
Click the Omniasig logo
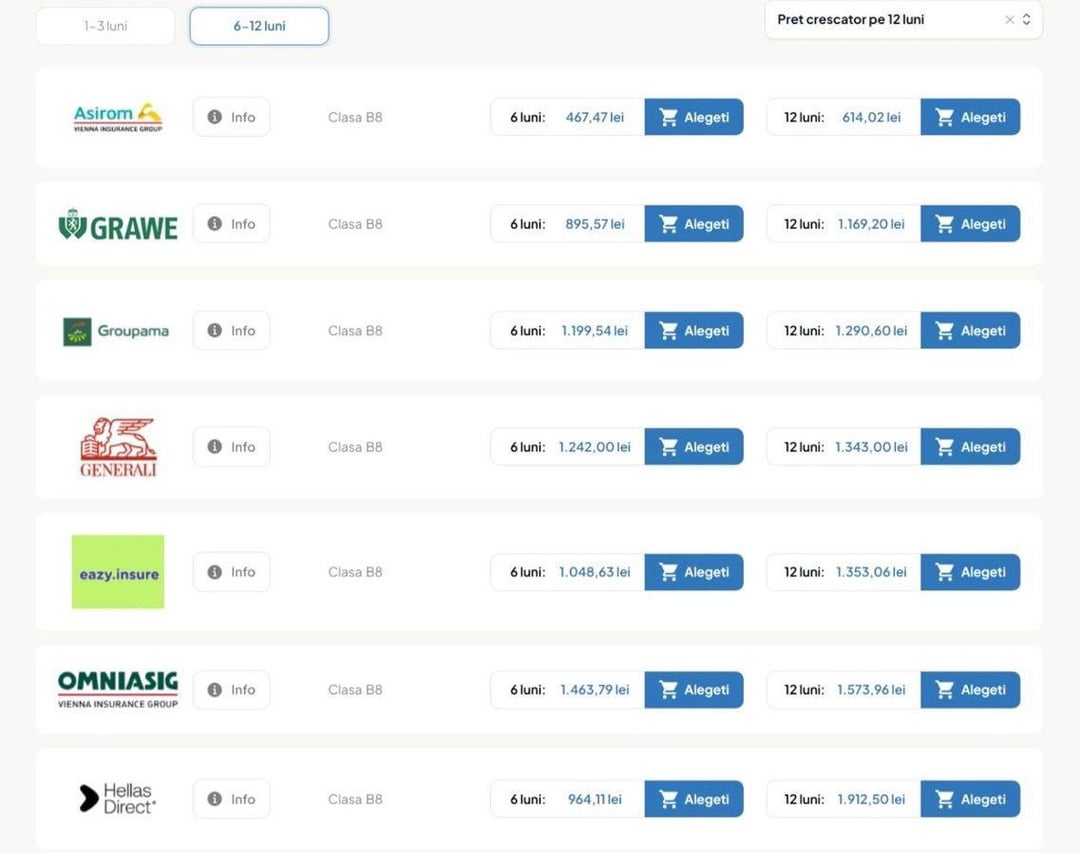[x=118, y=690]
